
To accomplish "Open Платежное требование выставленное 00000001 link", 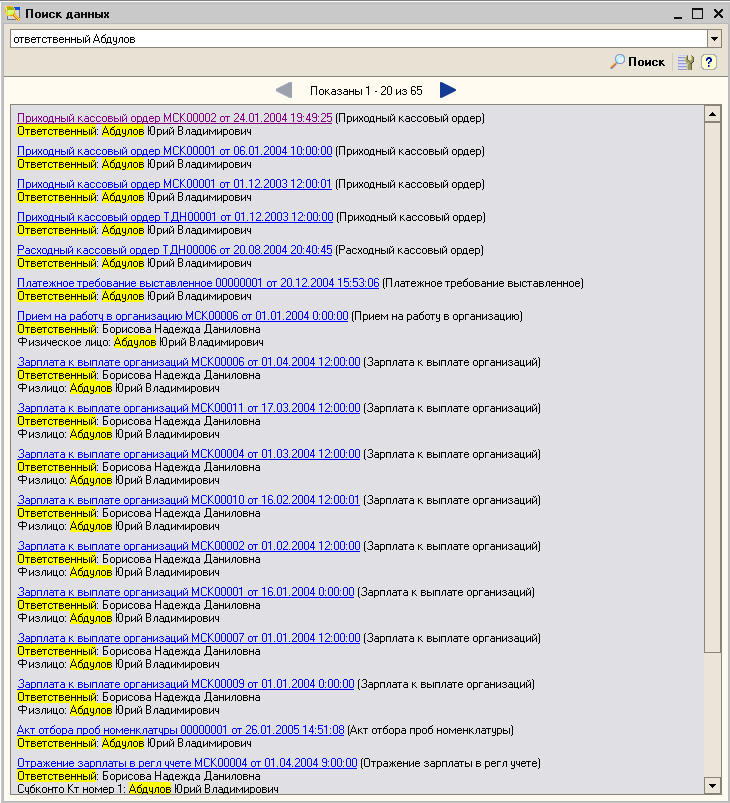I will point(198,283).
